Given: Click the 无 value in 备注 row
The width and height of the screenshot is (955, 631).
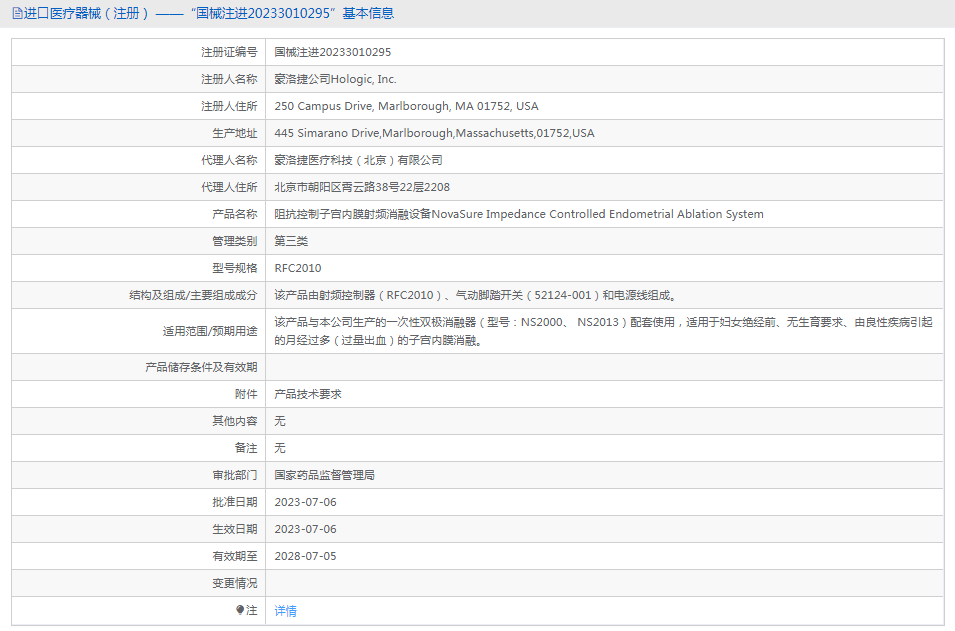Looking at the screenshot, I should pyautogui.click(x=280, y=448).
